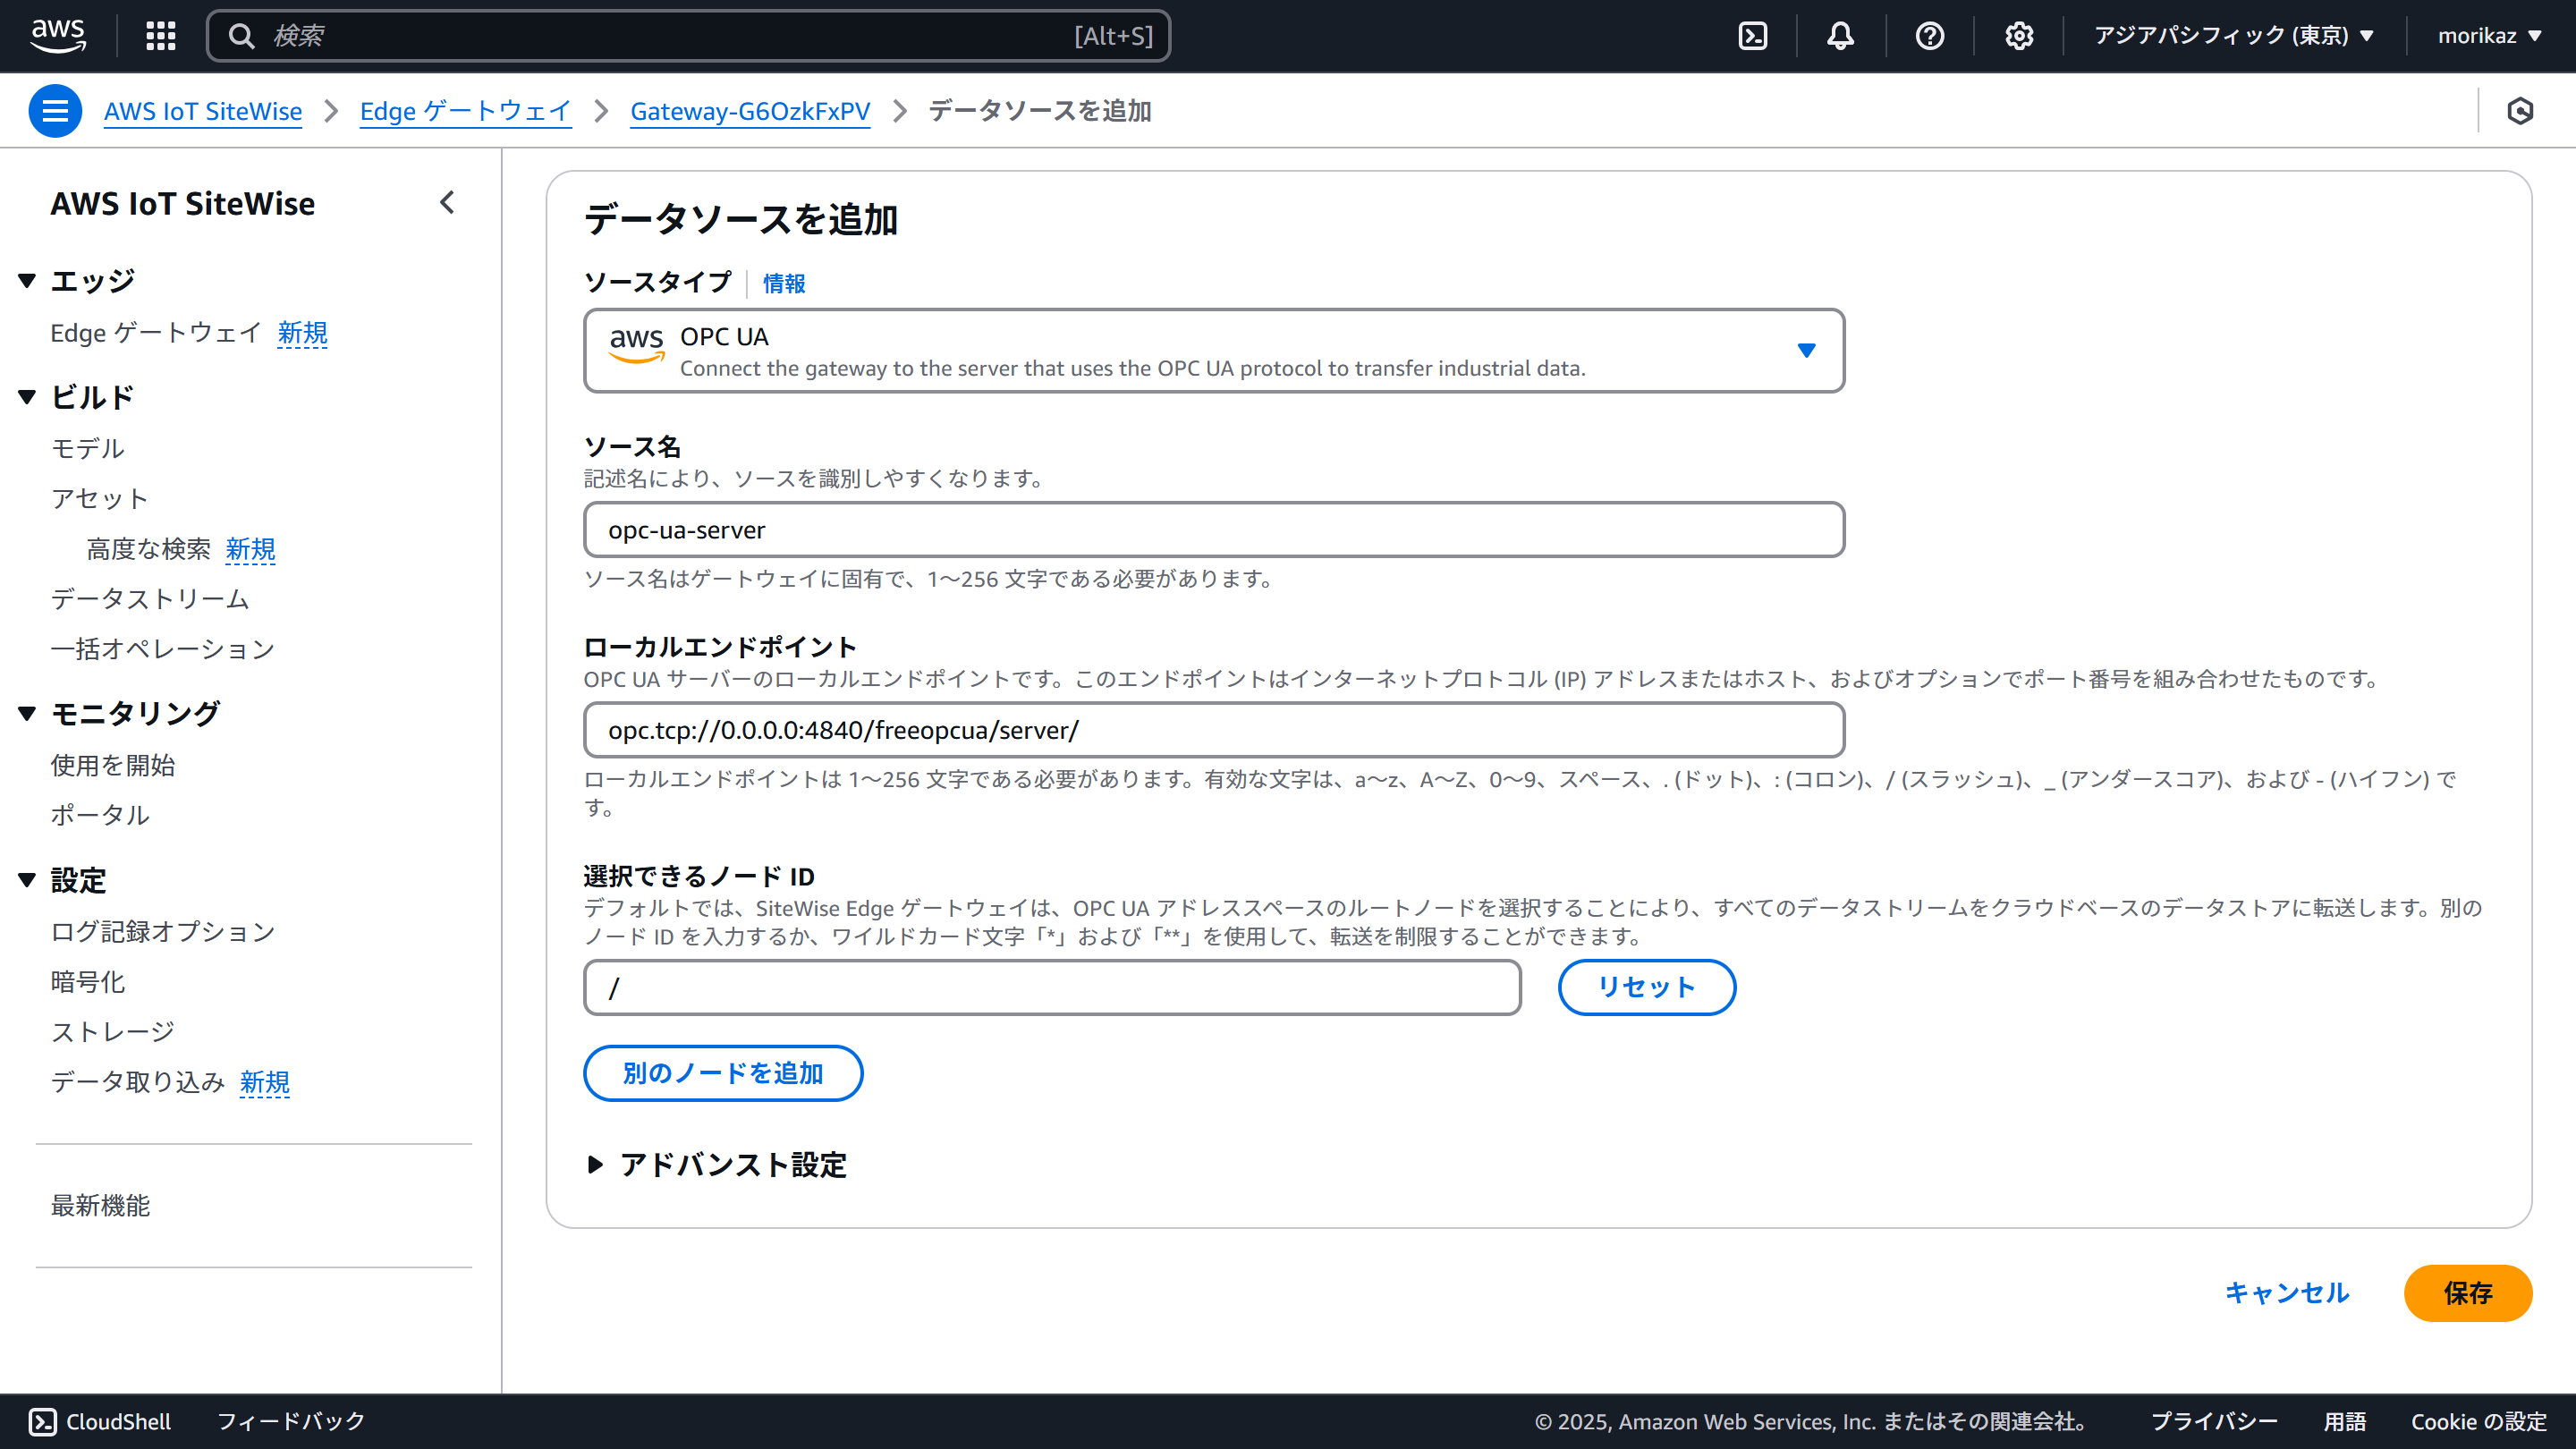Open the settings gear icon
Viewport: 2576px width, 1449px height.
(x=2019, y=36)
